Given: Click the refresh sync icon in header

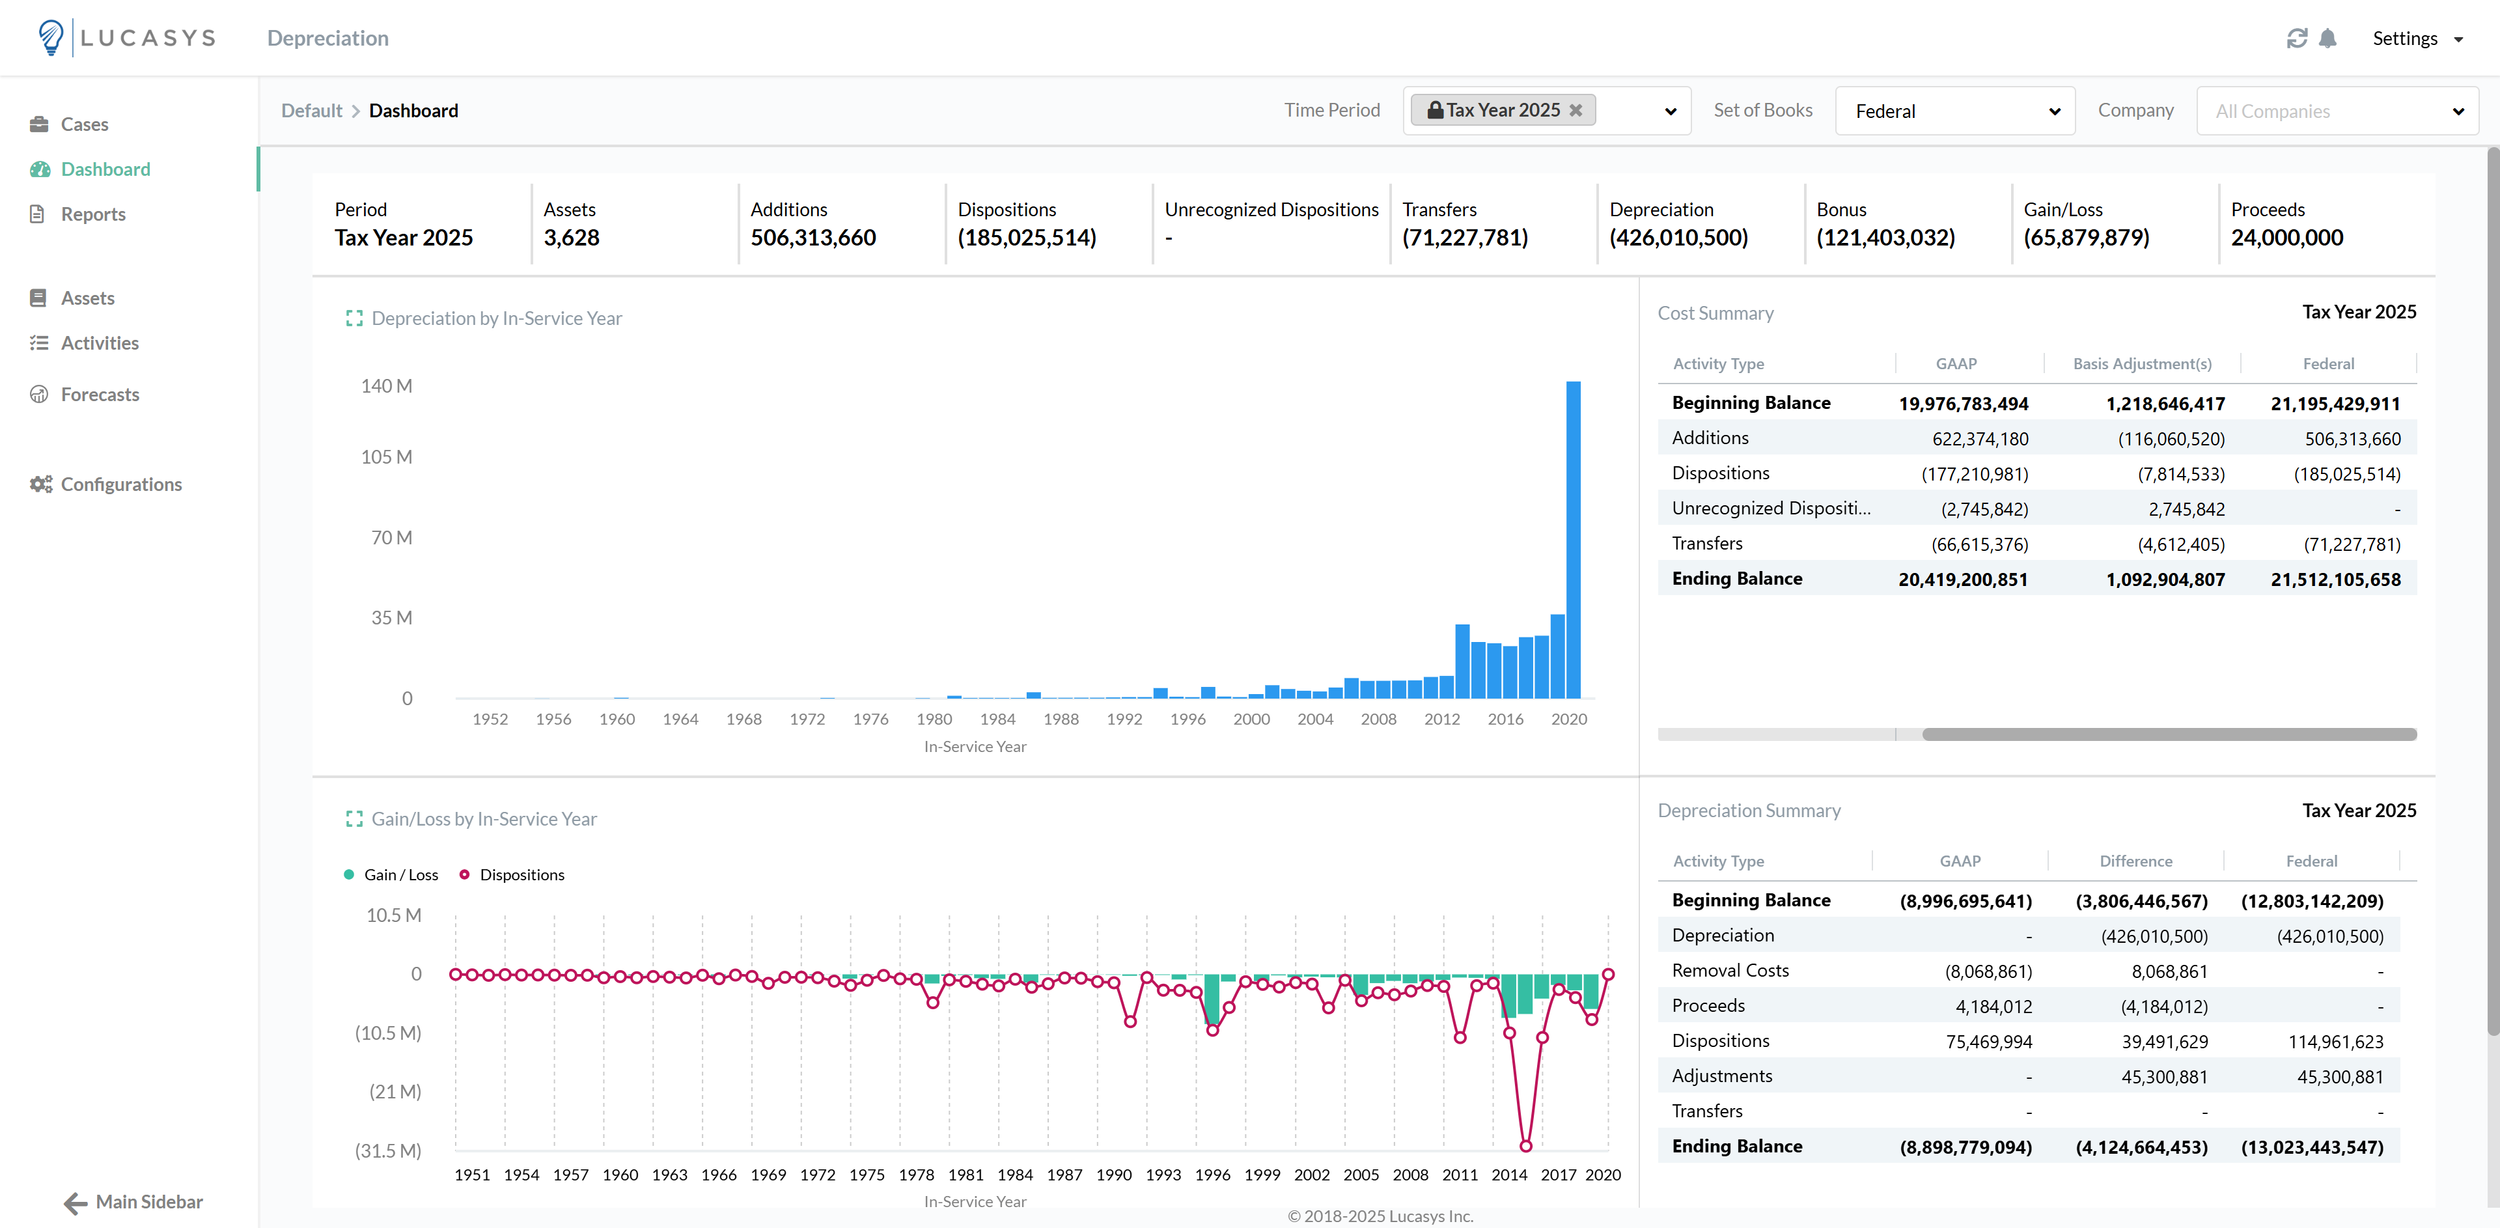Looking at the screenshot, I should [2297, 38].
